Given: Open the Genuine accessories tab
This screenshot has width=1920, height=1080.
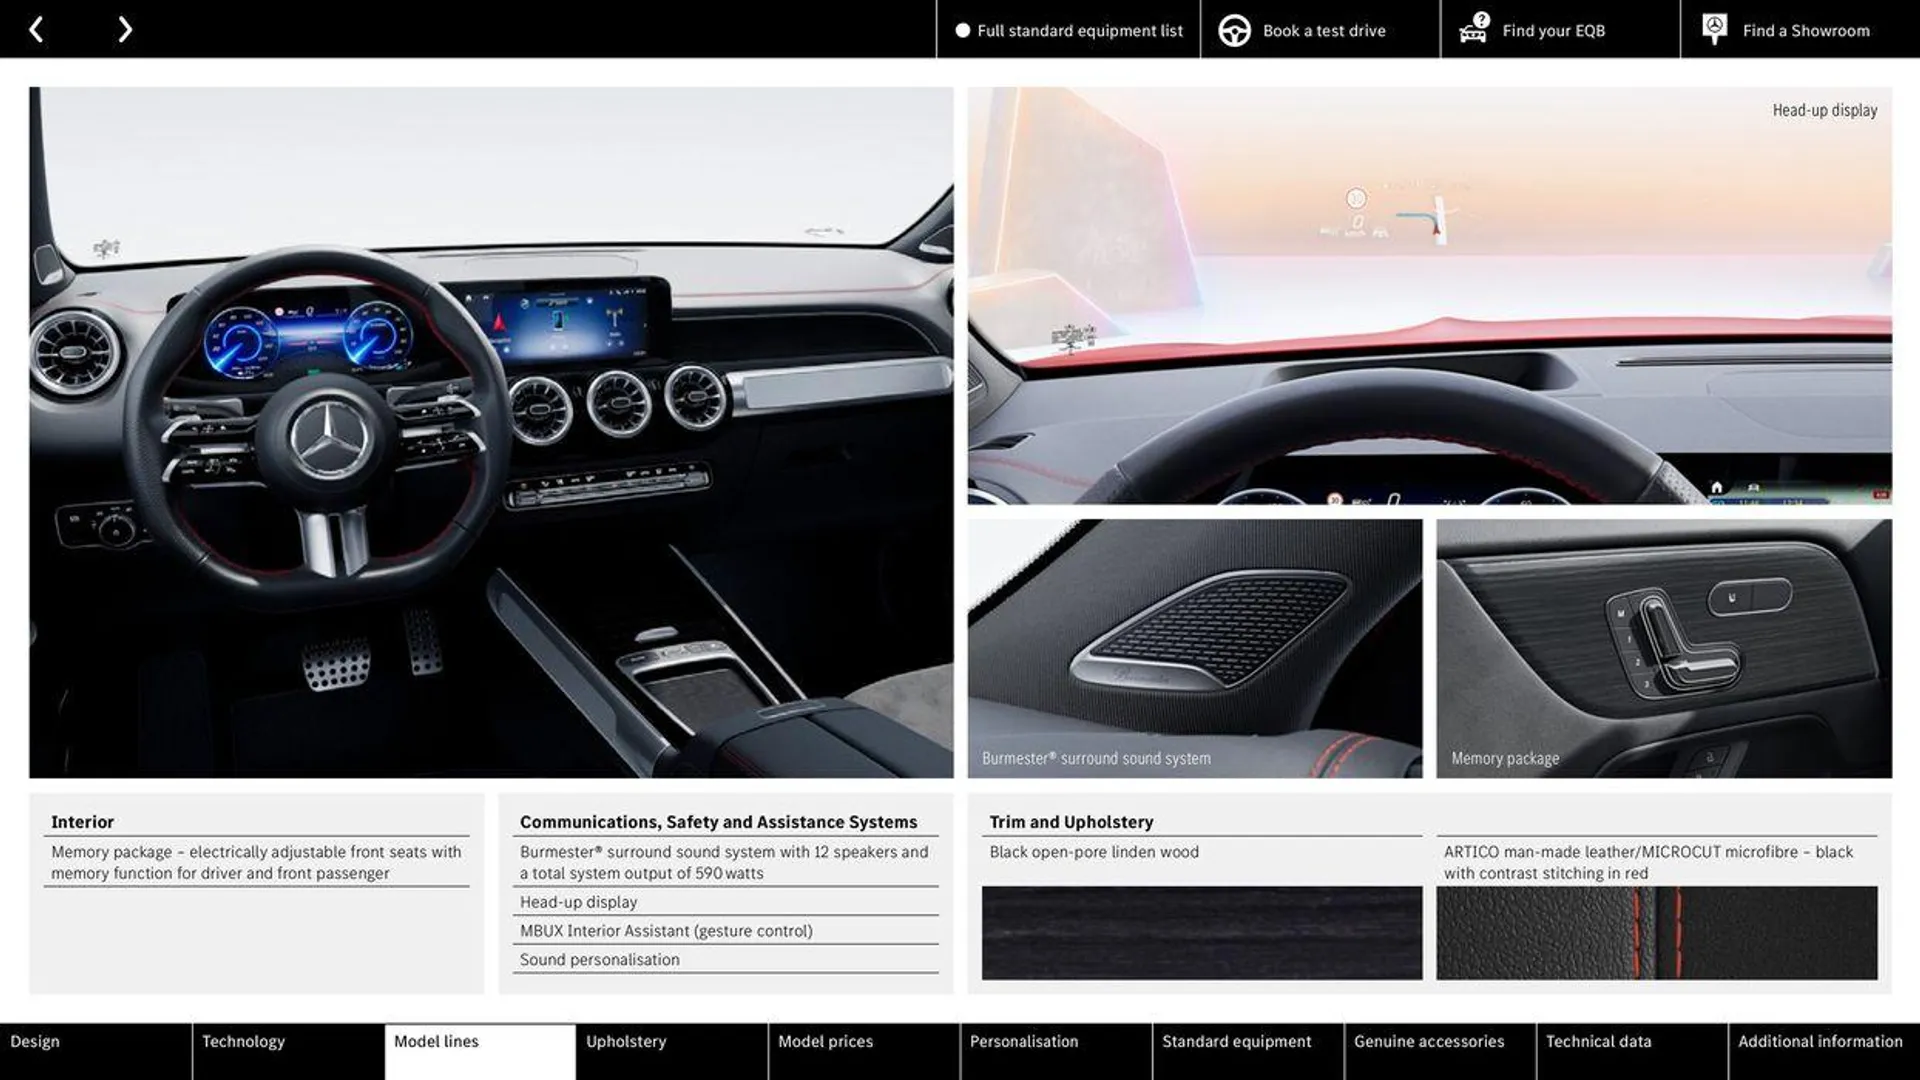Looking at the screenshot, I should [x=1440, y=1051].
